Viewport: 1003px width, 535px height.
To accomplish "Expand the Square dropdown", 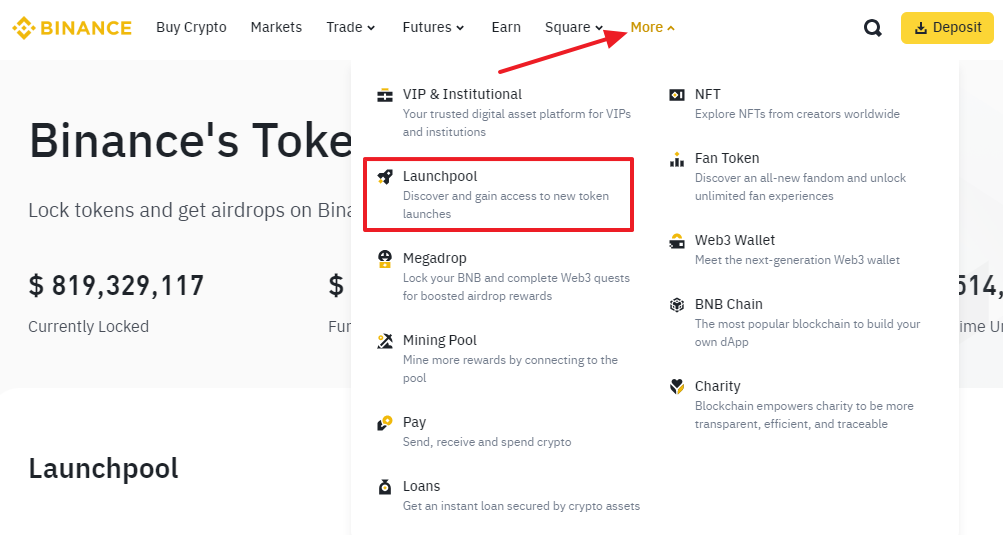I will pos(574,28).
